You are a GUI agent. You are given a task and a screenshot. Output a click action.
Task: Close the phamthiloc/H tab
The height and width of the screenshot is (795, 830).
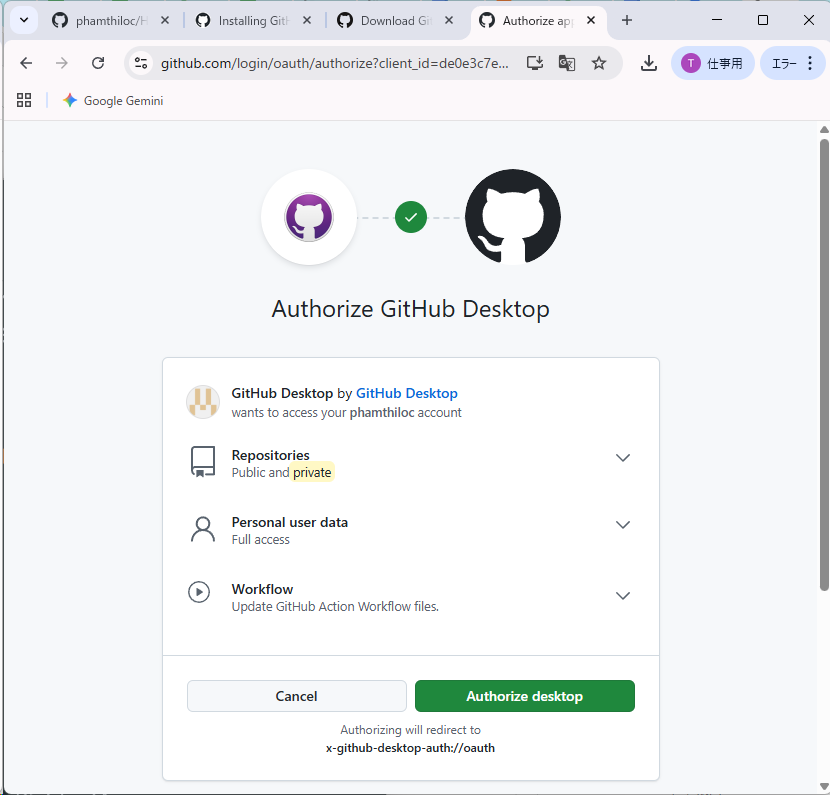165,21
